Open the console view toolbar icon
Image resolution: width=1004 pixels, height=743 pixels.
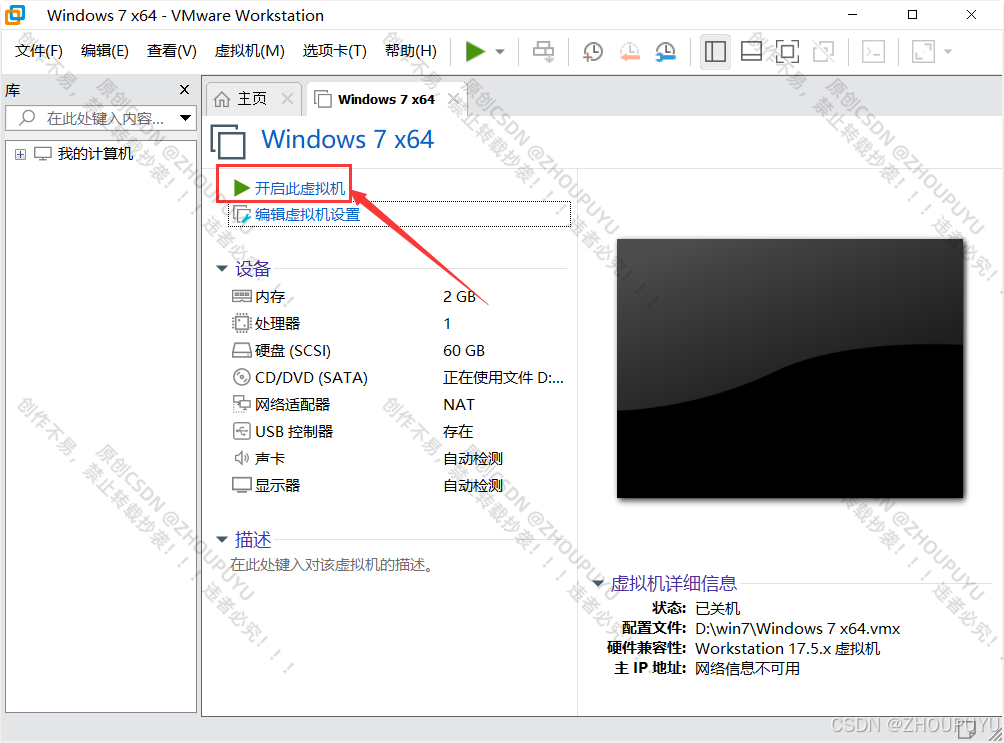[873, 51]
